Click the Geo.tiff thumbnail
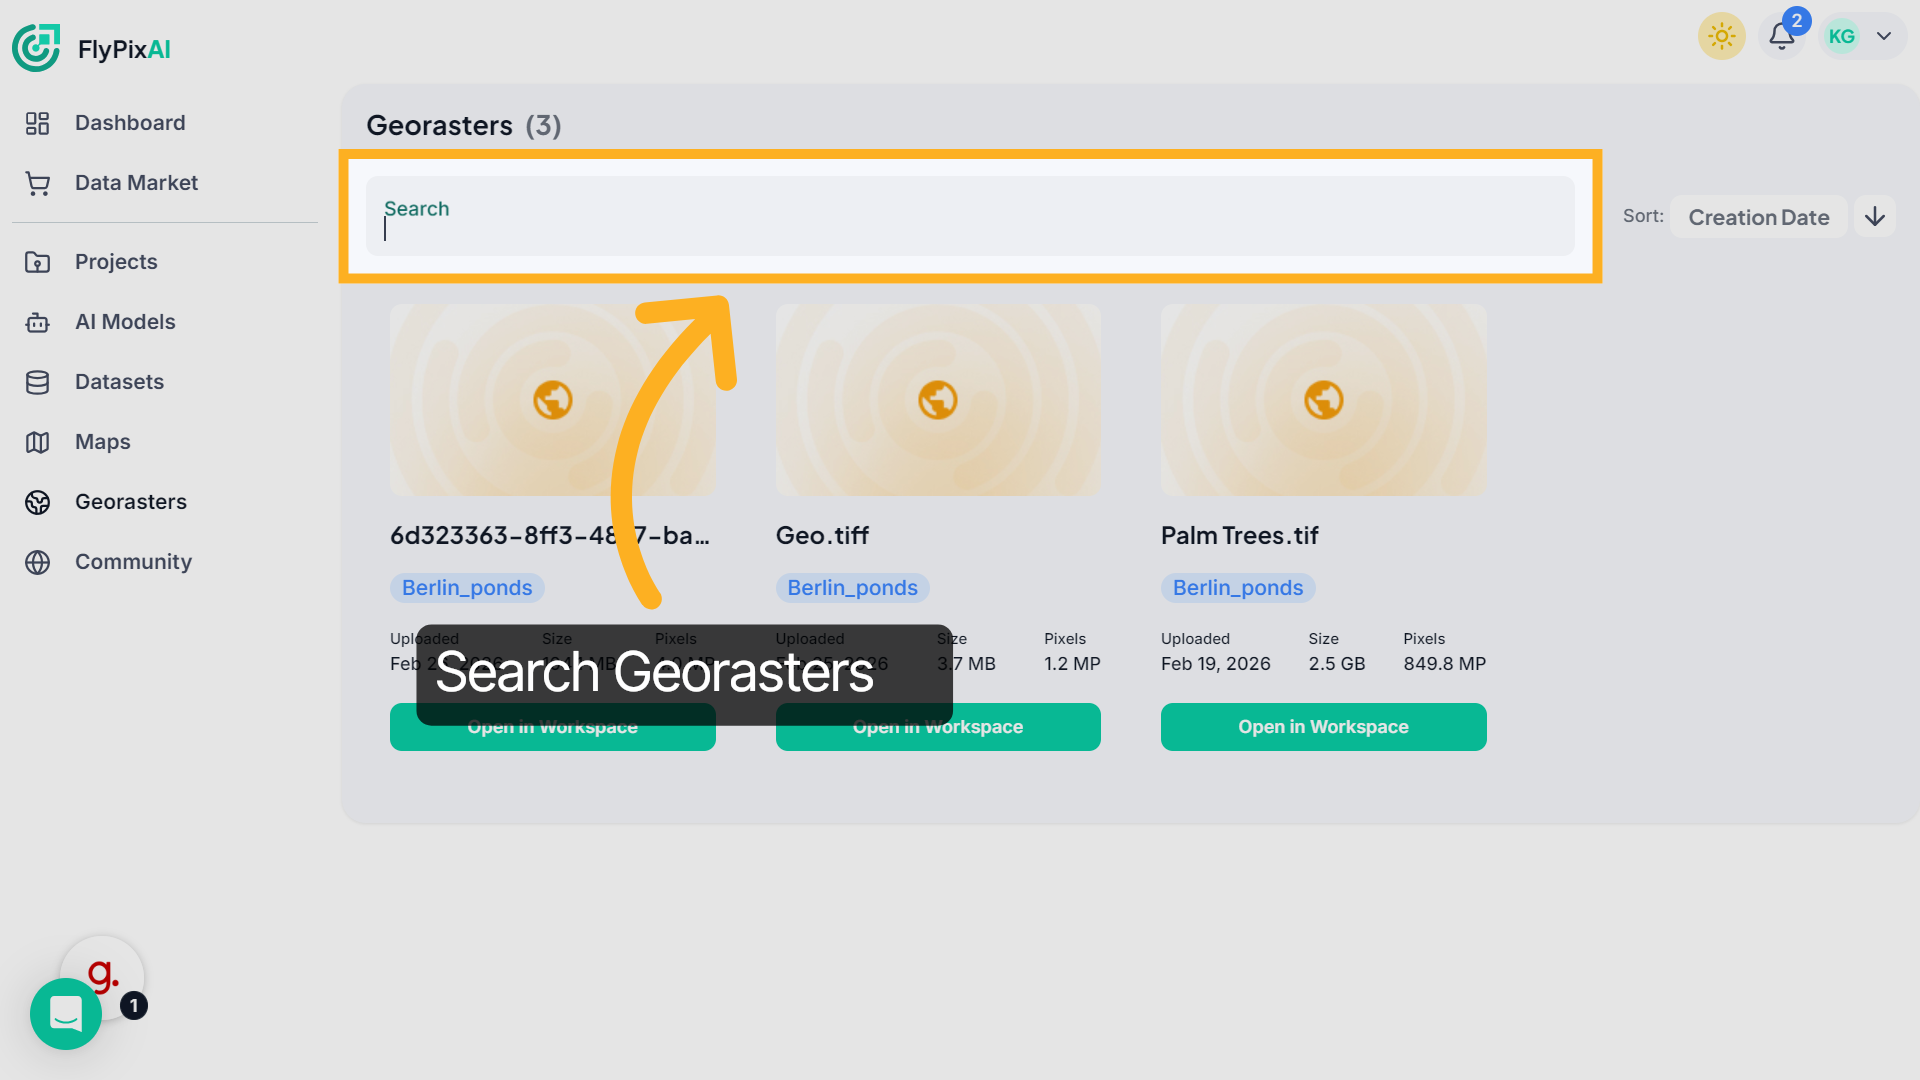Image resolution: width=1920 pixels, height=1080 pixels. (938, 400)
